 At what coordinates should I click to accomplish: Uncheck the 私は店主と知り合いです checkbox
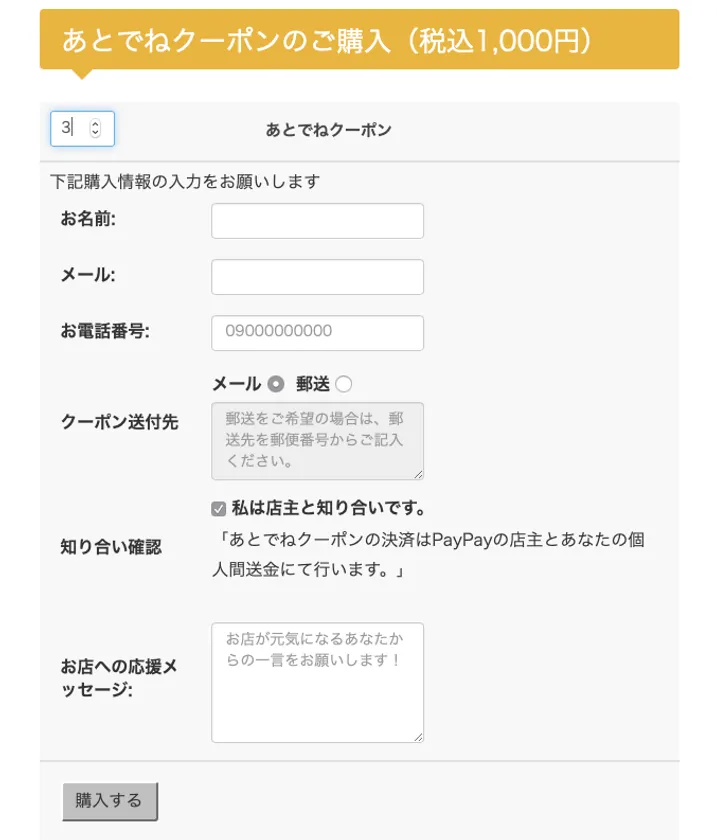219,509
